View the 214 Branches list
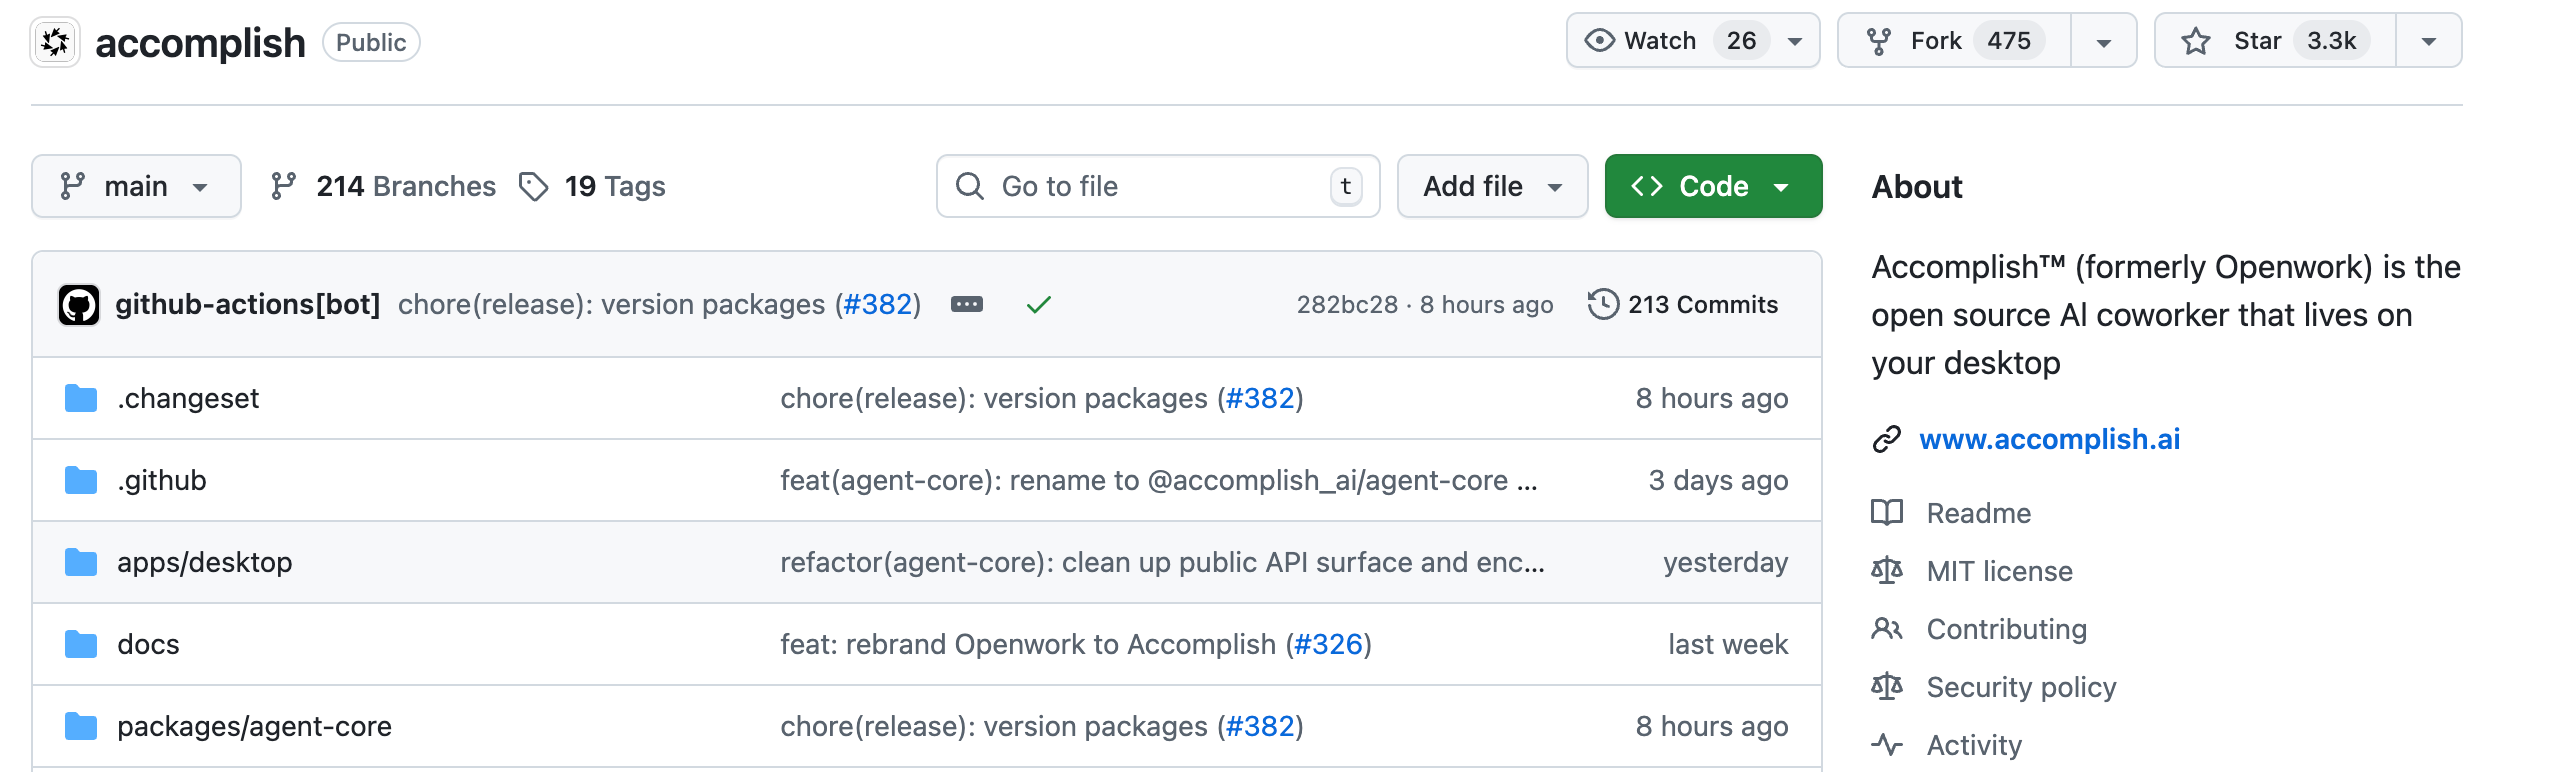The height and width of the screenshot is (772, 2554). [x=384, y=187]
